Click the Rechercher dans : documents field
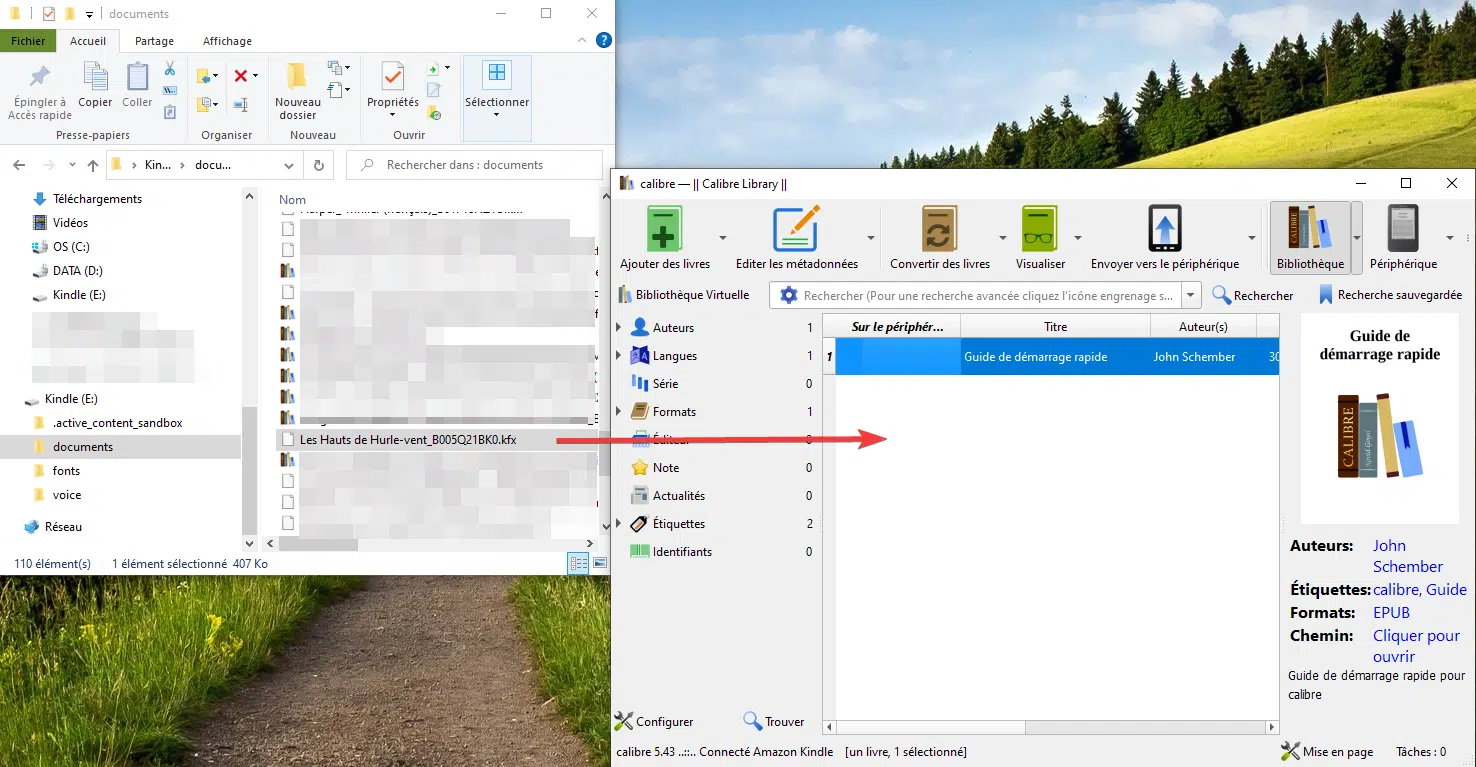1476x767 pixels. coord(474,165)
